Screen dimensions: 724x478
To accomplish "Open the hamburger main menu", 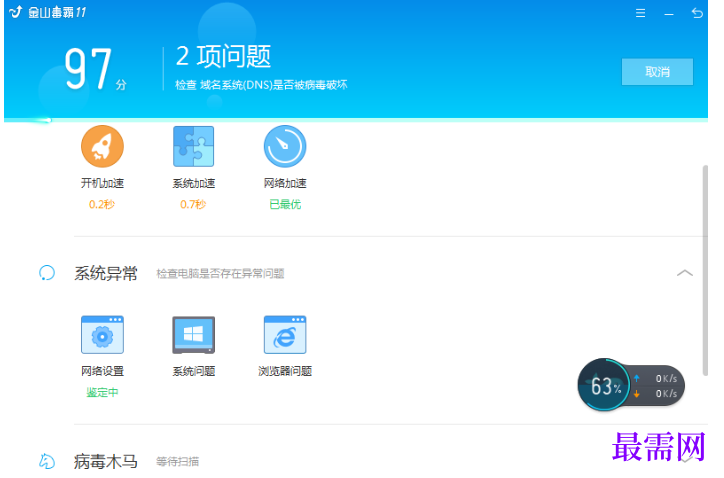I will (x=640, y=13).
